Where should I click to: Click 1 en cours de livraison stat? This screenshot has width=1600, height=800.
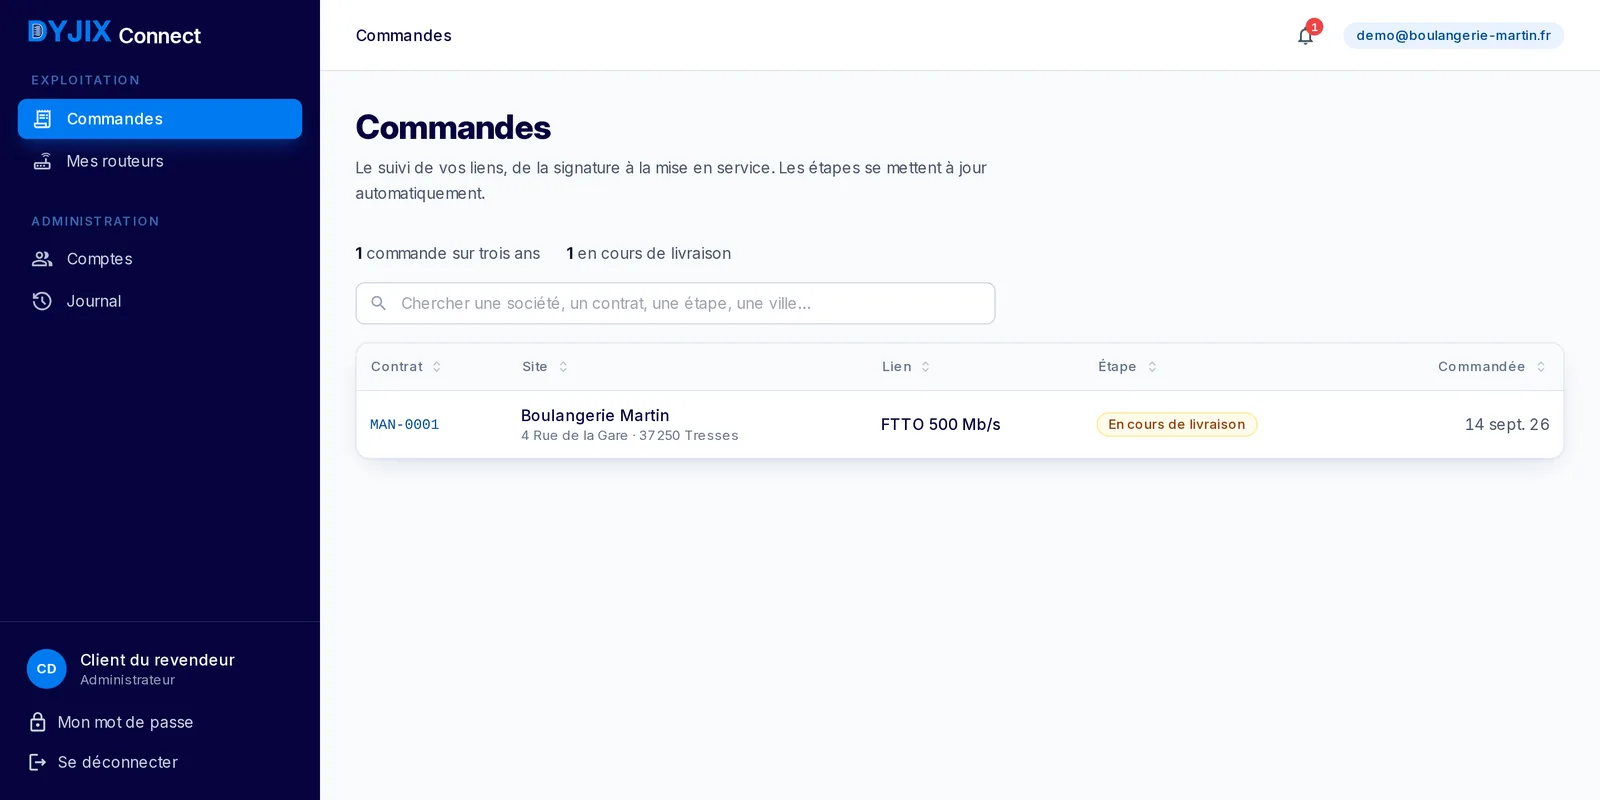(x=648, y=253)
